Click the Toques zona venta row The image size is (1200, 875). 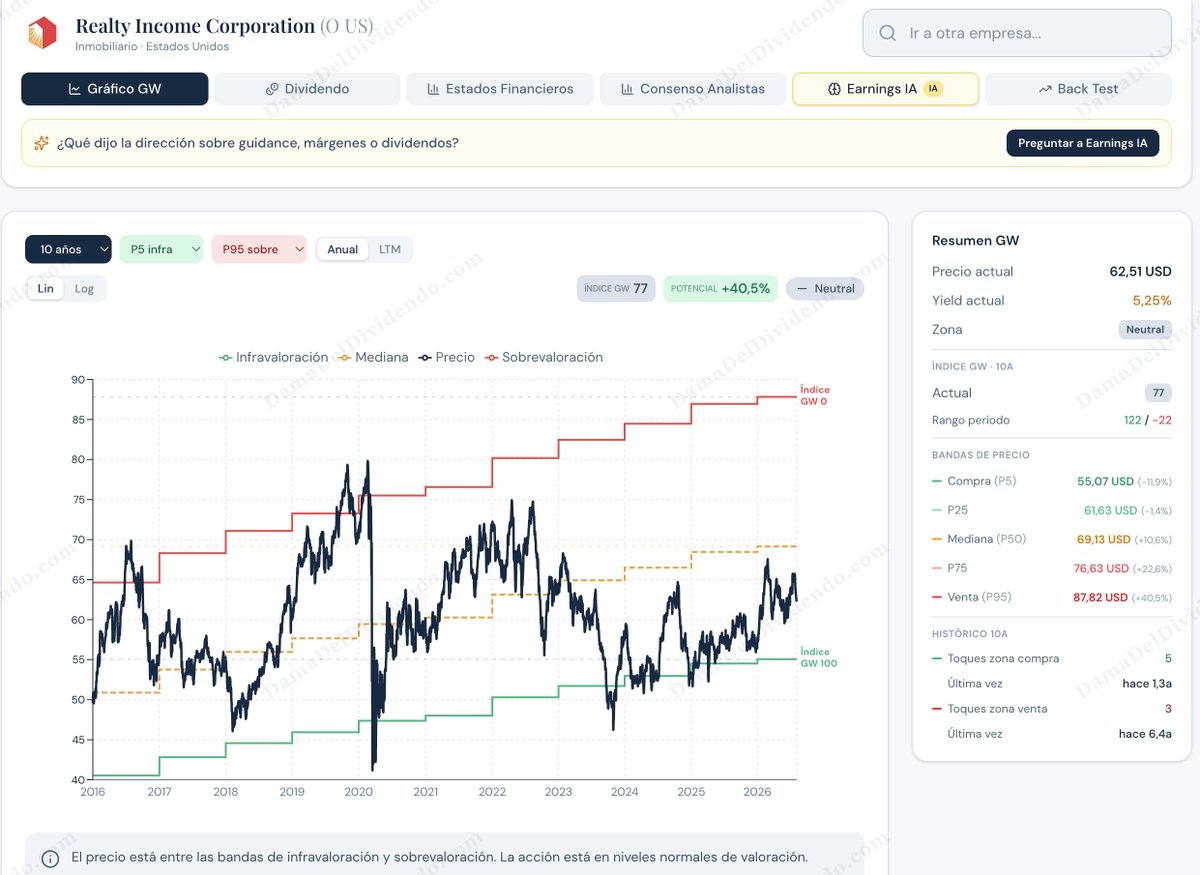1052,709
